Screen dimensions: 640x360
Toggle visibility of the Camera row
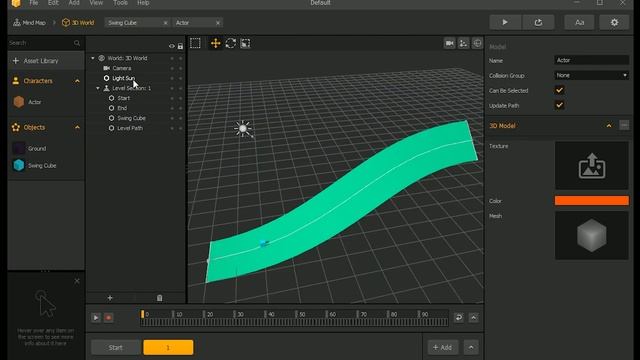coord(171,68)
